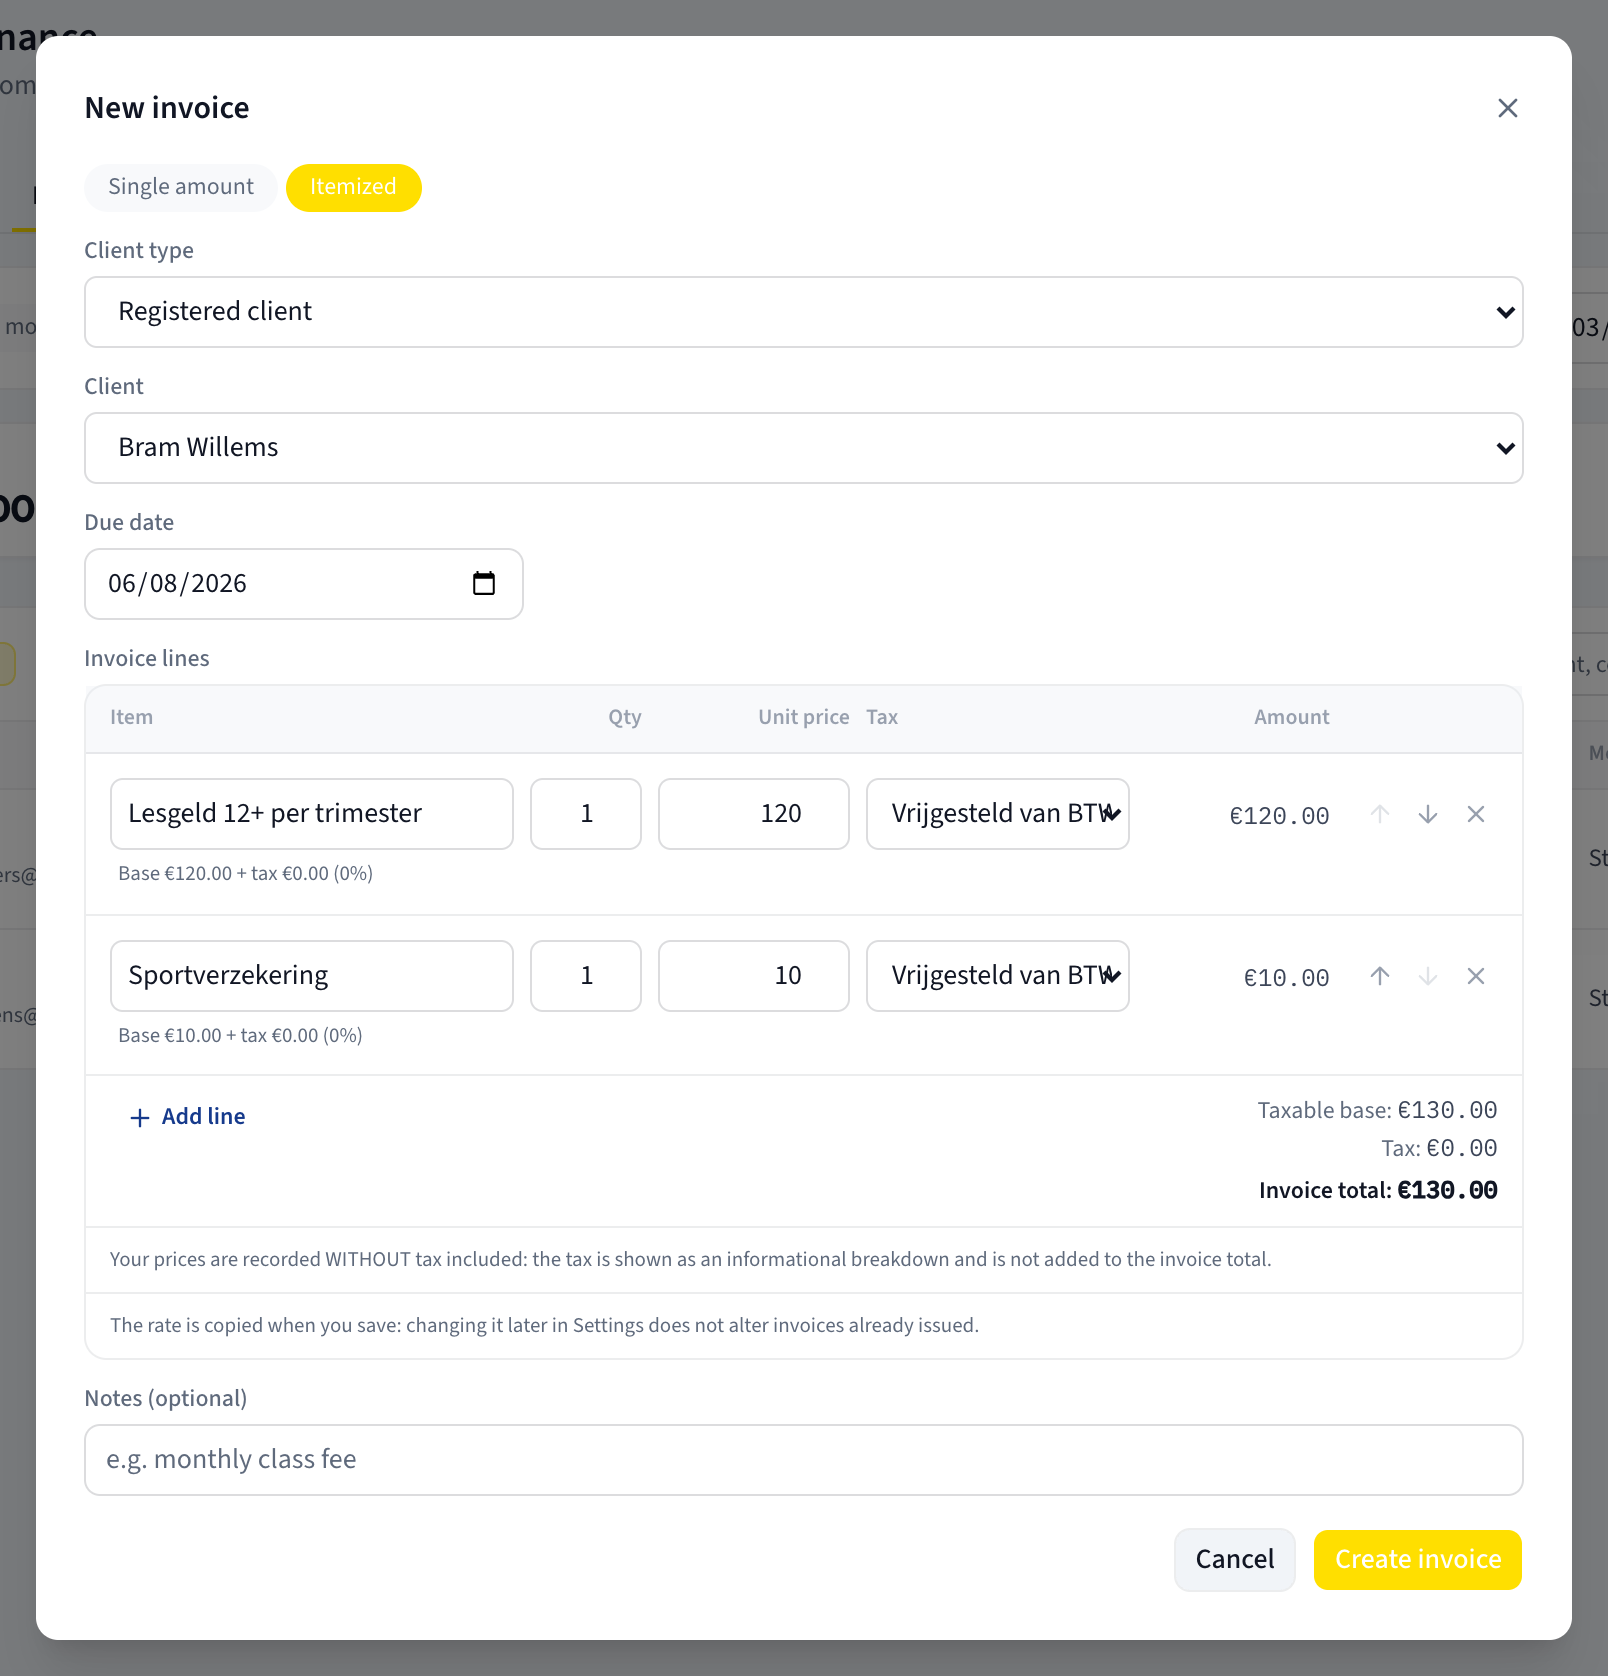The height and width of the screenshot is (1676, 1608).
Task: Remove the Sportverzekering invoice line
Action: 1476,976
